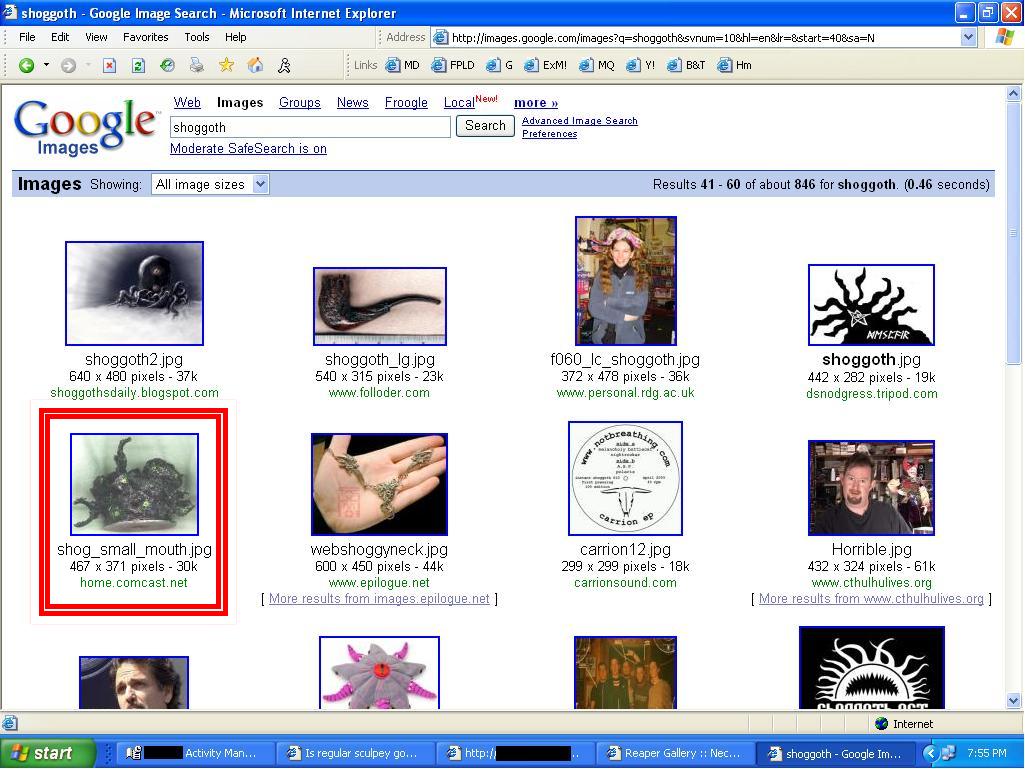
Task: Click the pink starfish plush thumbnail
Action: click(x=379, y=673)
